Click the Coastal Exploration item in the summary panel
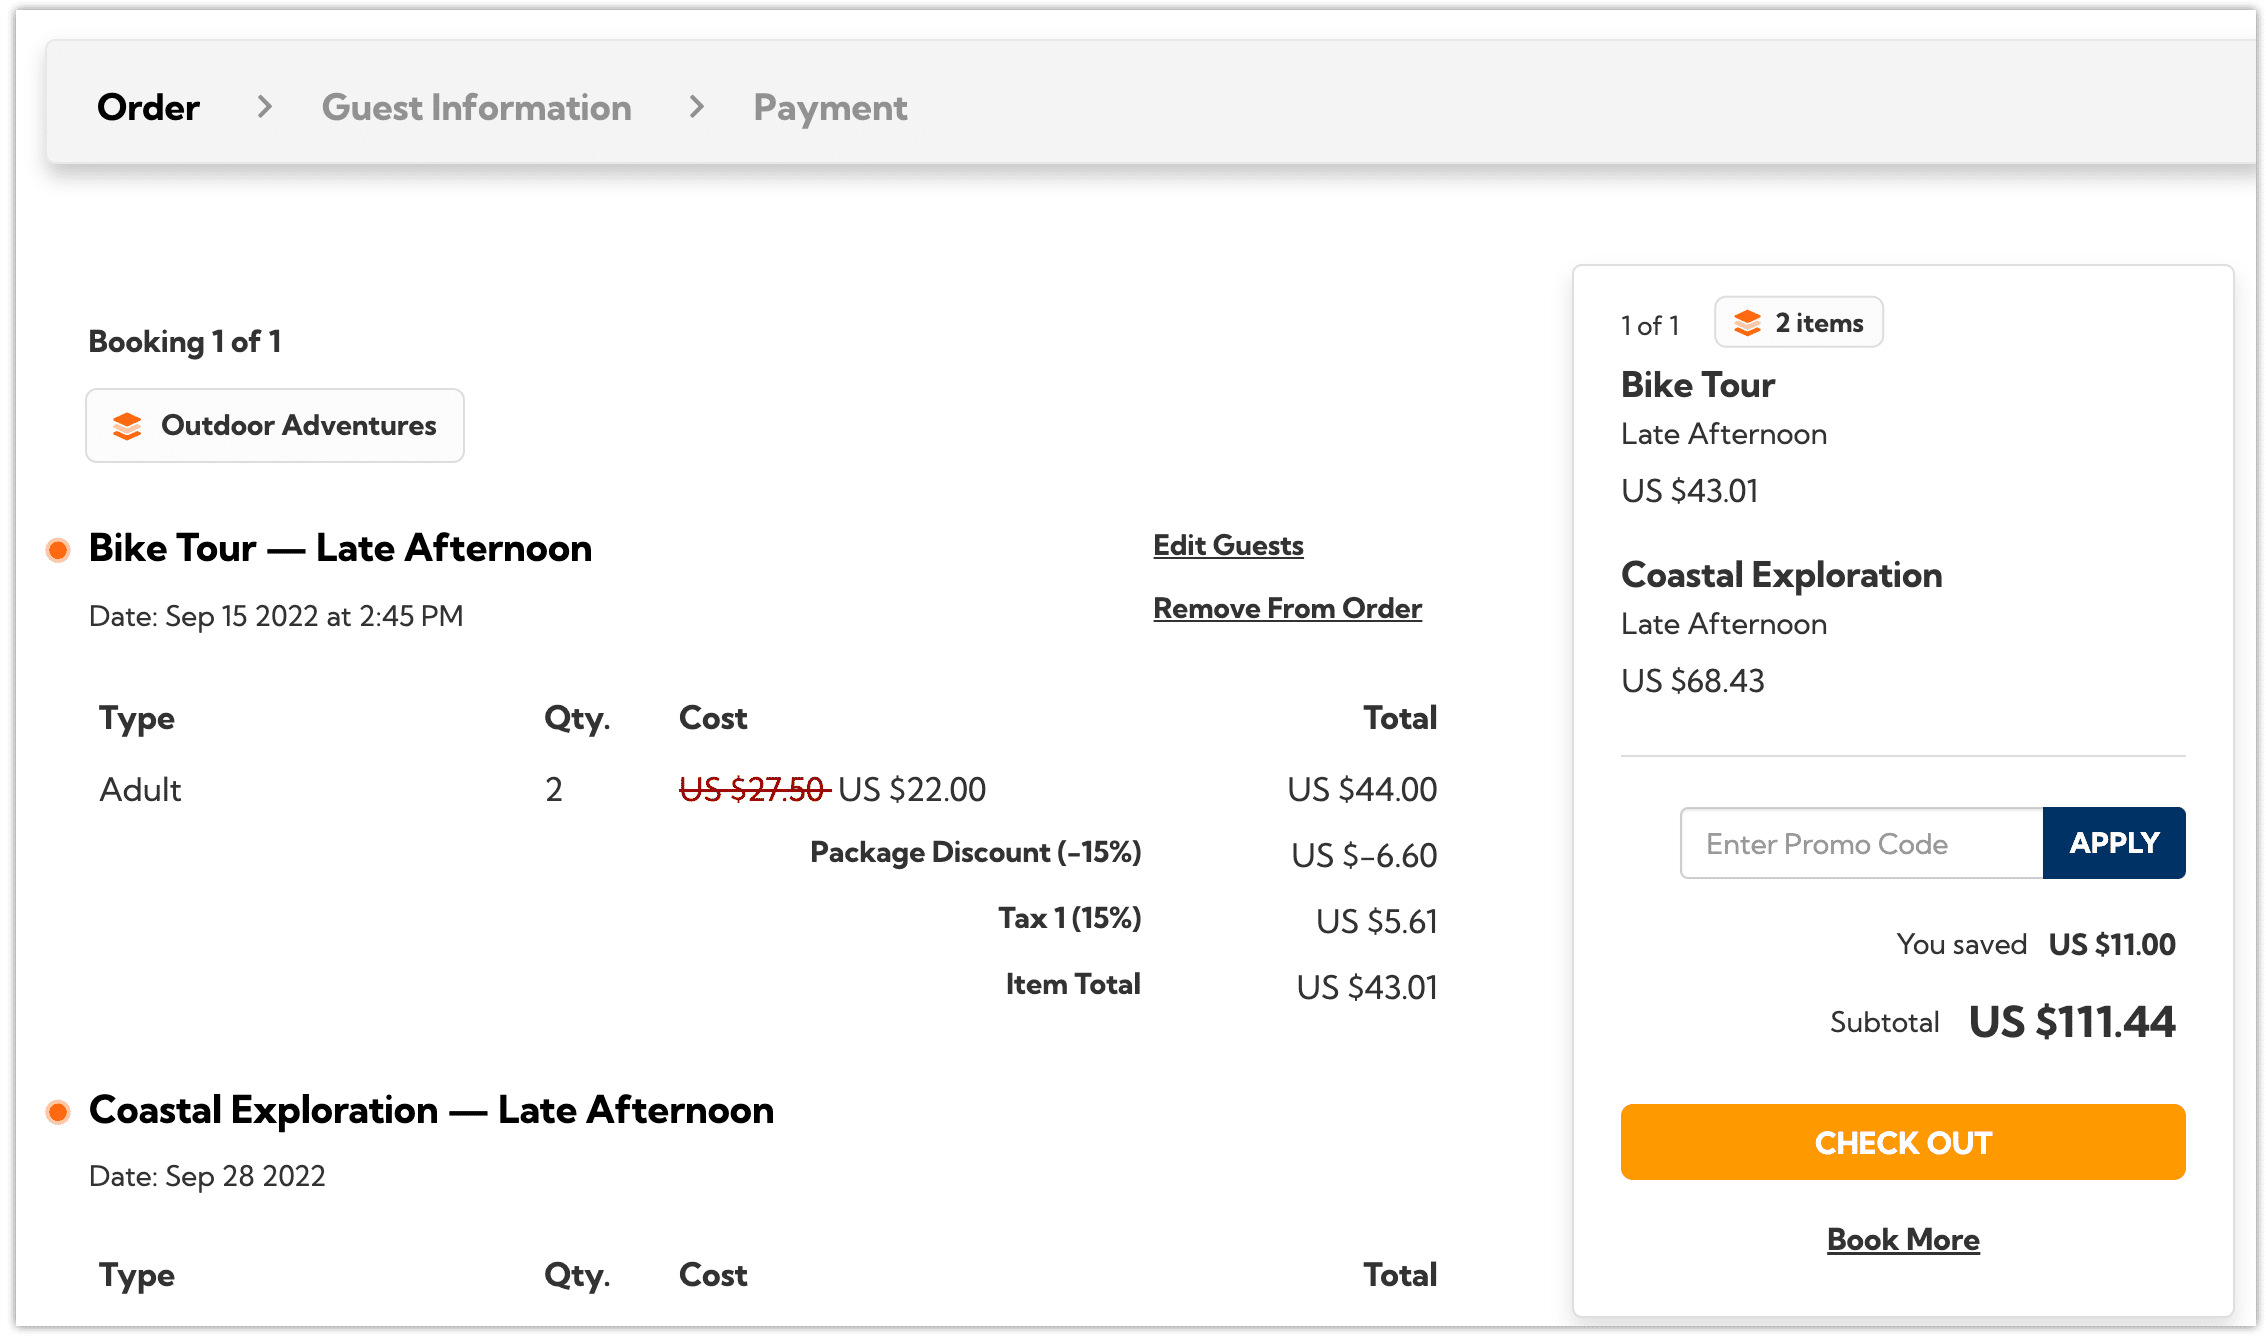The width and height of the screenshot is (2266, 1336). (x=1781, y=575)
